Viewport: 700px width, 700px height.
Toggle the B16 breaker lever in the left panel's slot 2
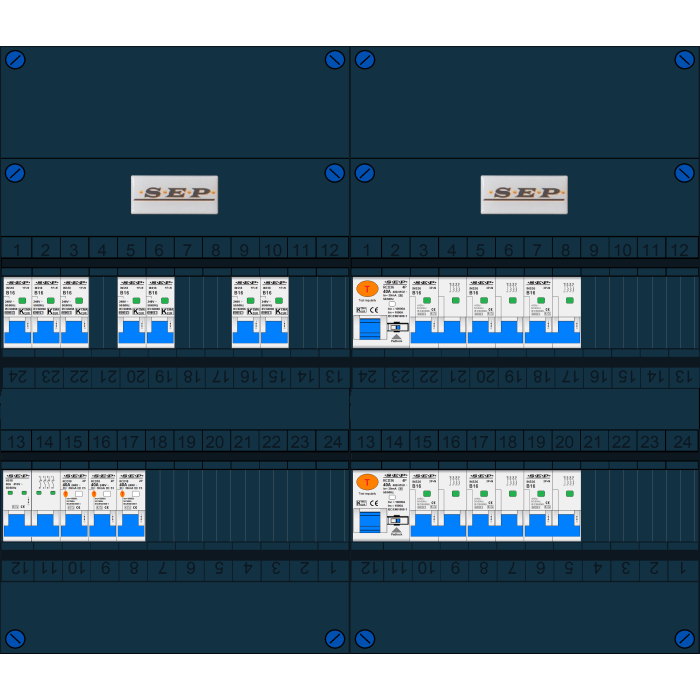[x=46, y=332]
